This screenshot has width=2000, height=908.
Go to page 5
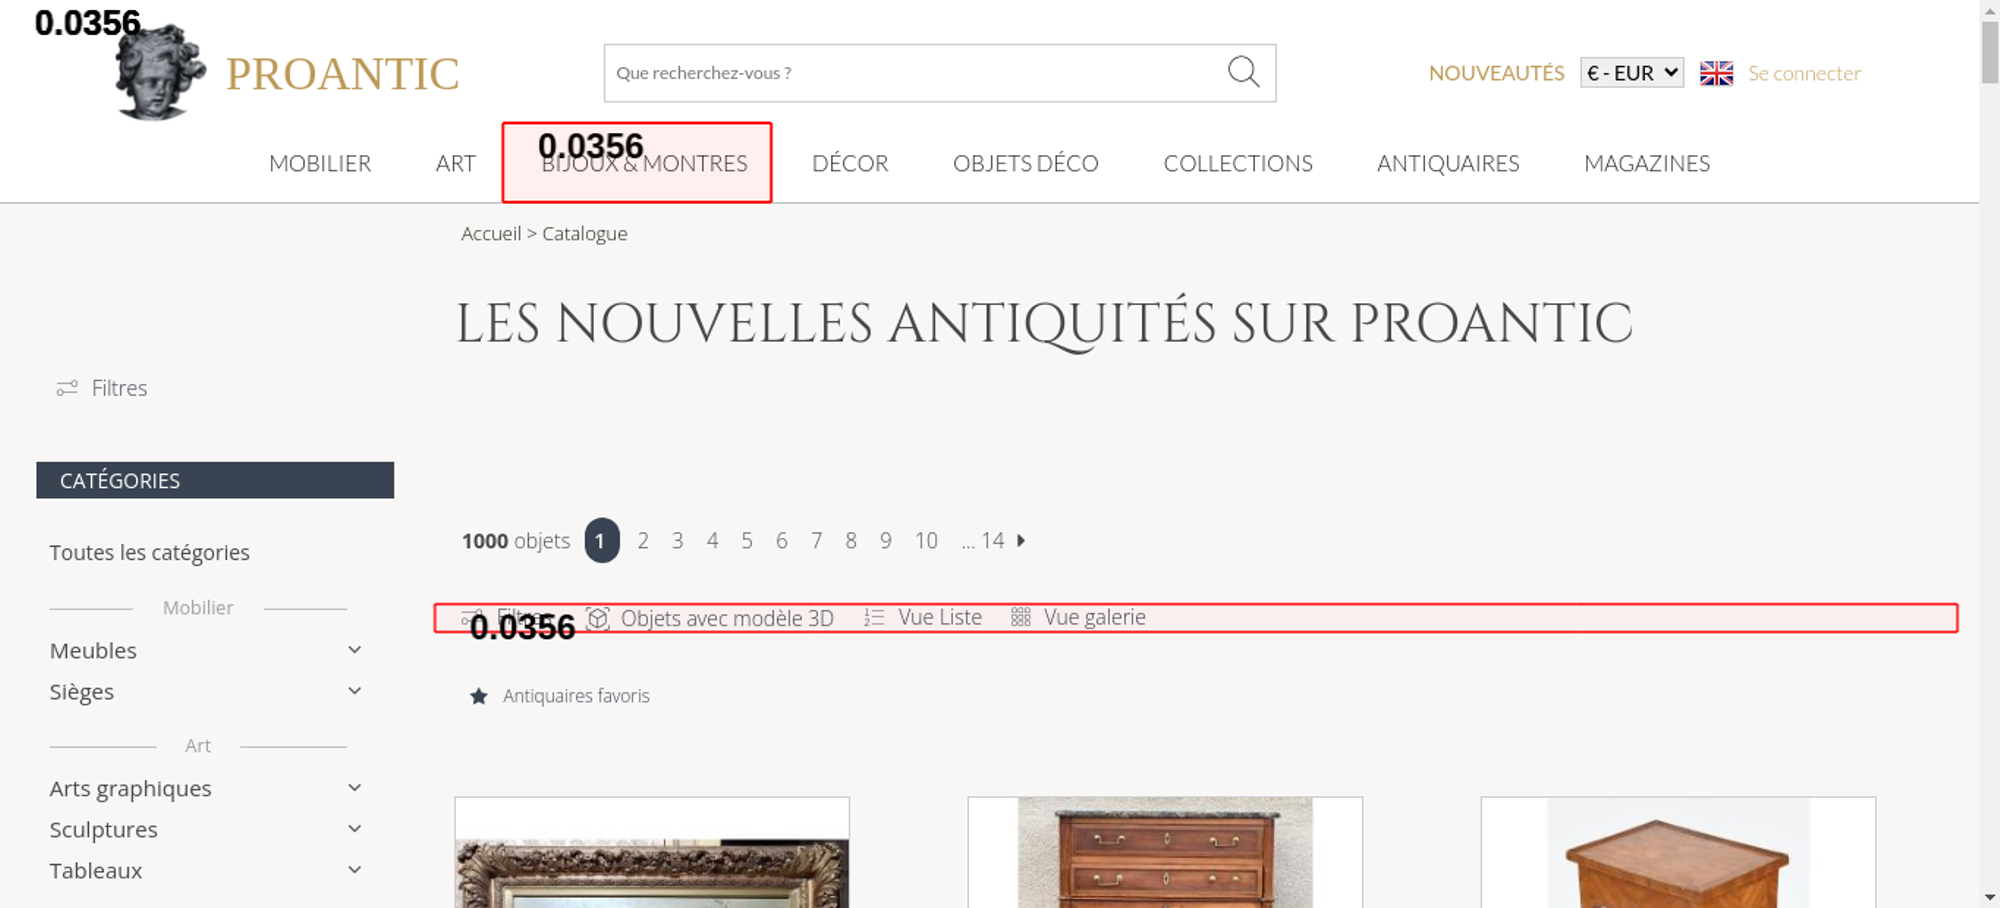point(747,541)
